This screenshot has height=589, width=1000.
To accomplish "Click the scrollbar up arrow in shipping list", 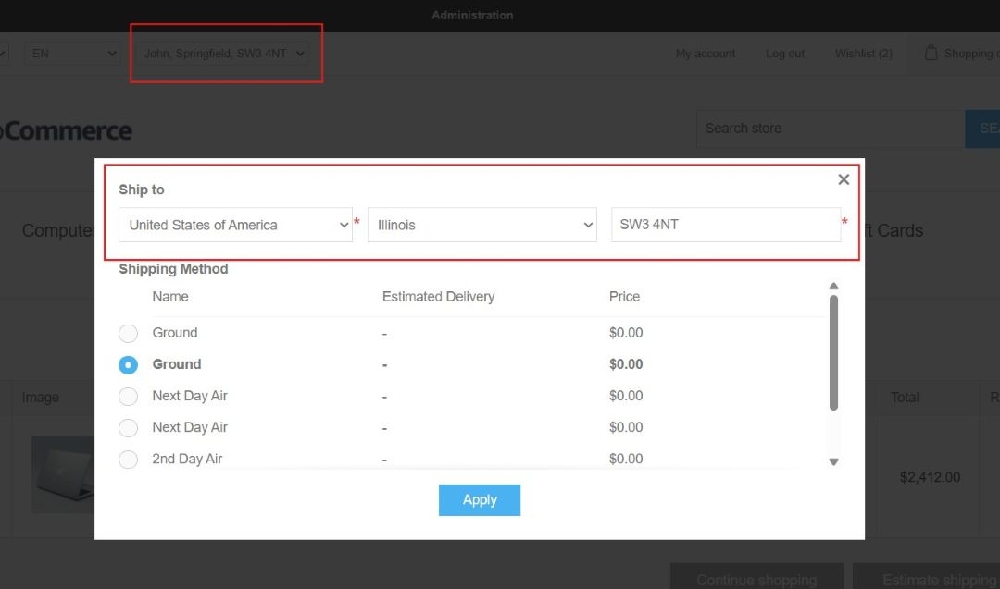I will tap(833, 285).
